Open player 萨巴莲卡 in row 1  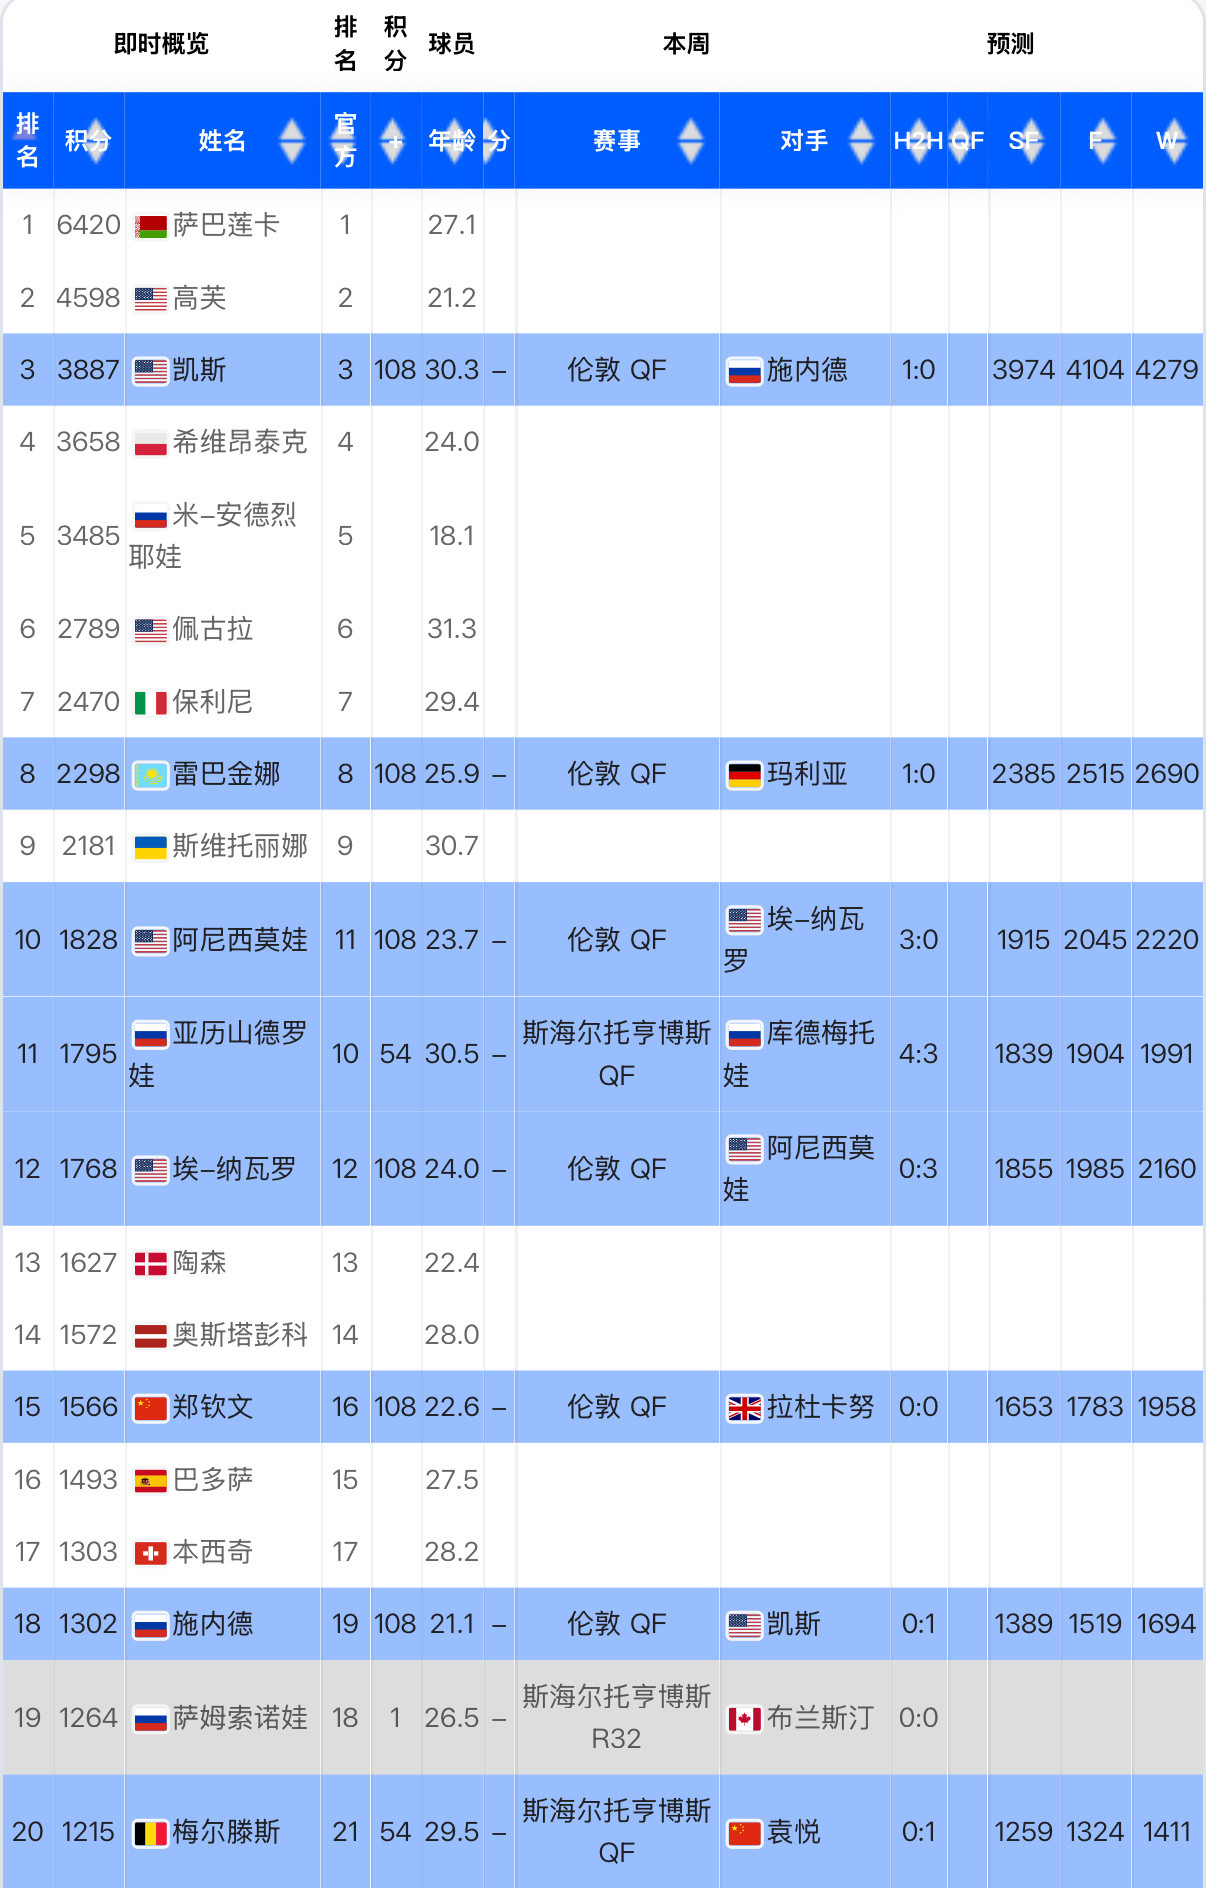point(226,225)
